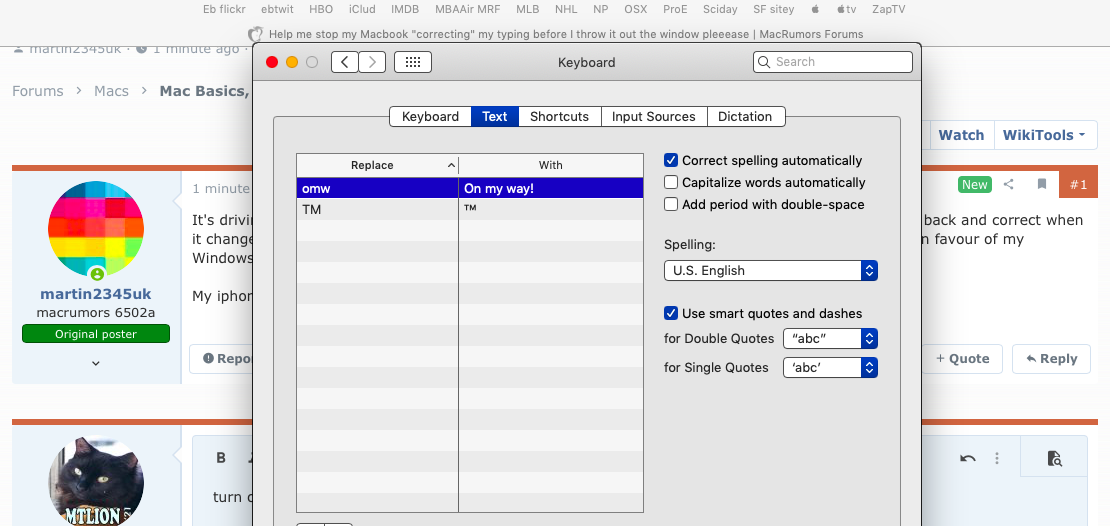Click Watch thread button
This screenshot has height=526, width=1110.
tap(961, 135)
